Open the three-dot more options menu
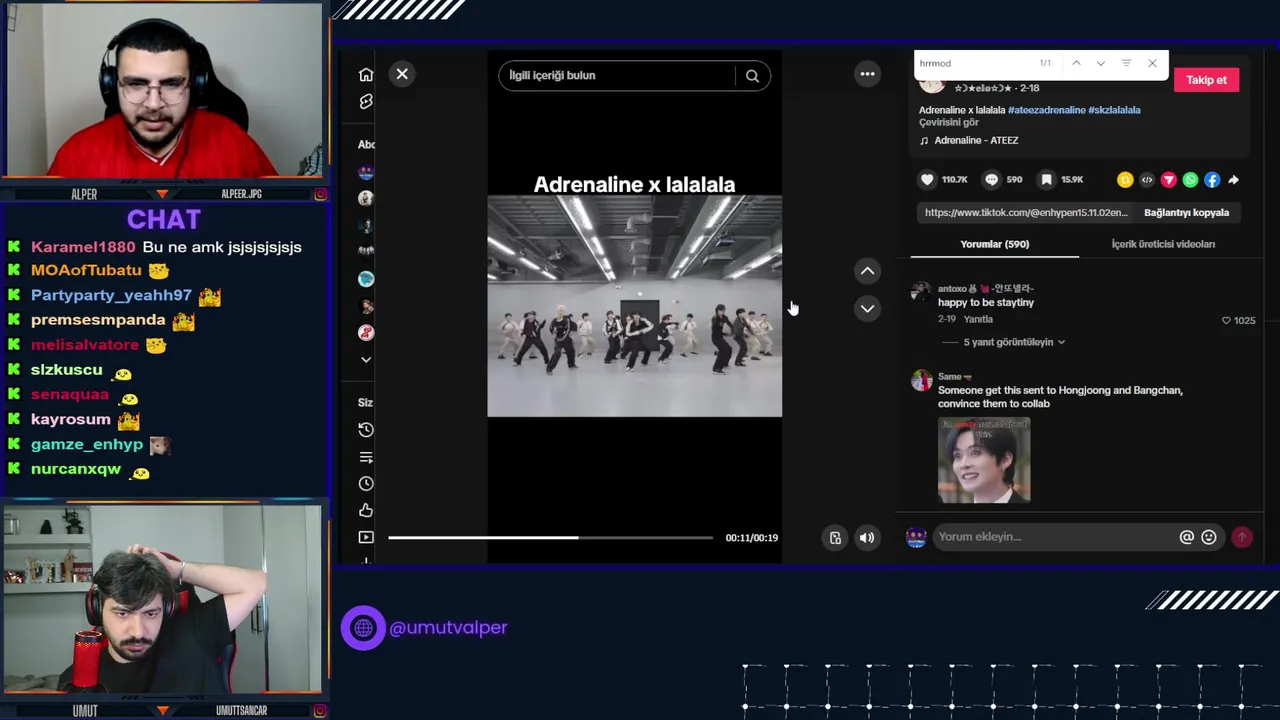This screenshot has width=1280, height=720. click(867, 74)
